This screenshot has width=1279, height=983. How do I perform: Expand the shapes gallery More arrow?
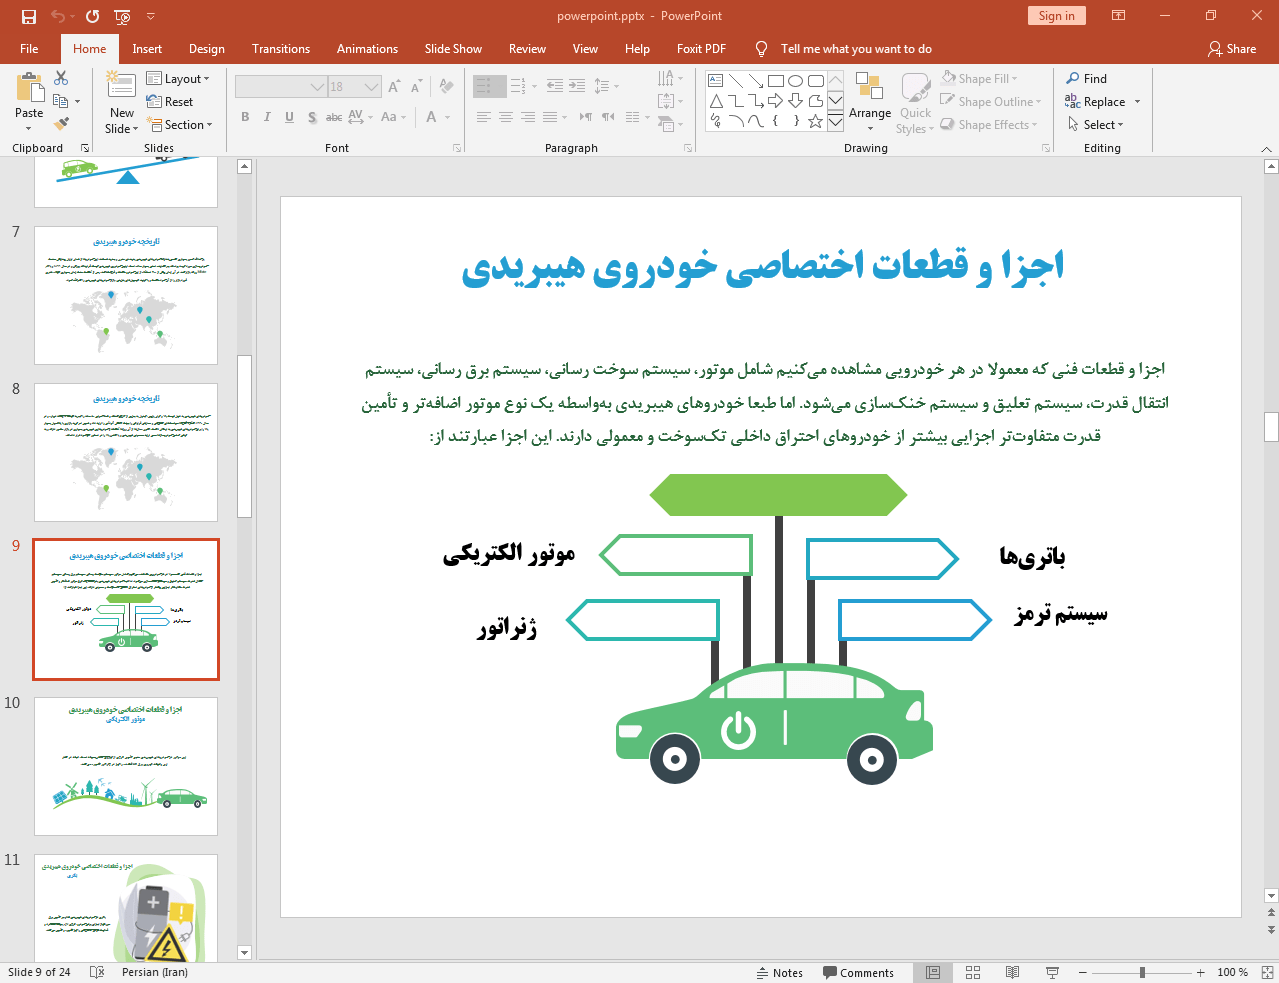click(x=835, y=121)
